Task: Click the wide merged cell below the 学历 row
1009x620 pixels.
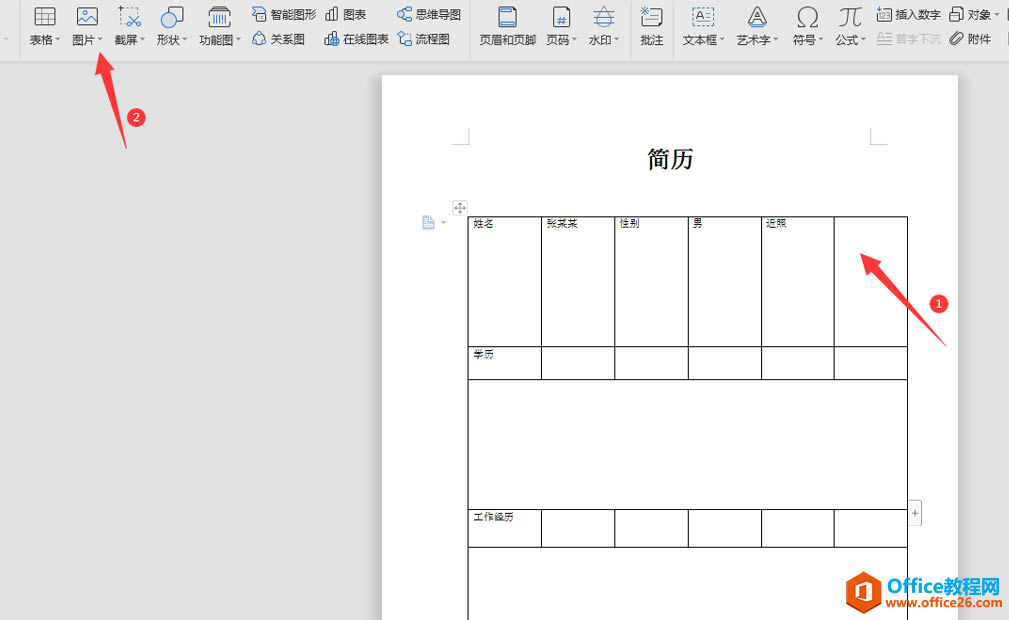Action: pos(688,444)
